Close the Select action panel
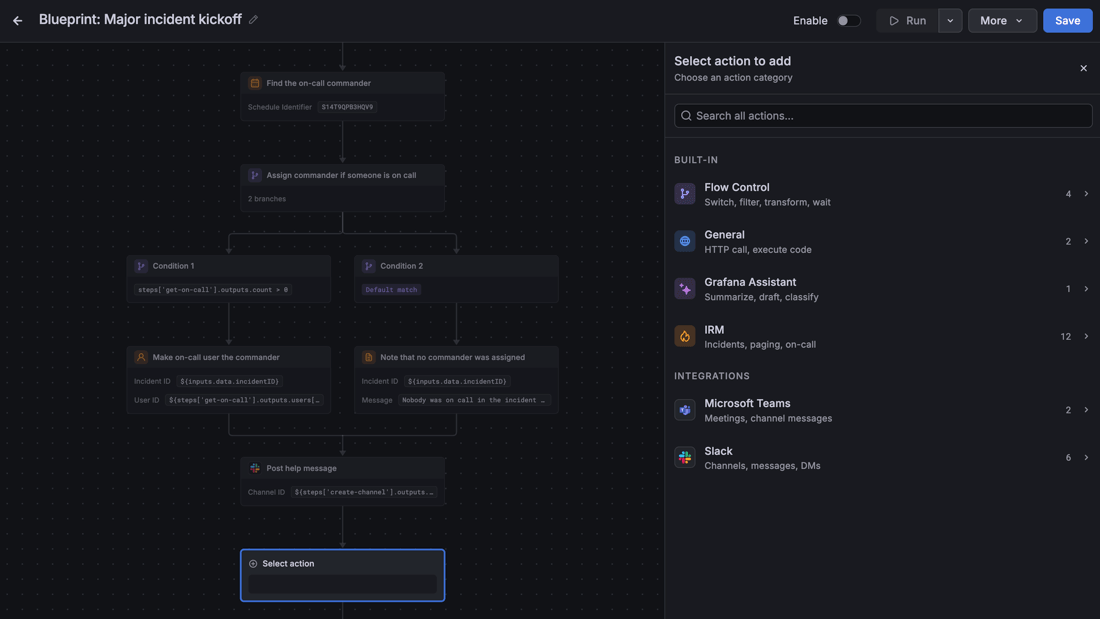Image resolution: width=1100 pixels, height=619 pixels. pos(1083,68)
